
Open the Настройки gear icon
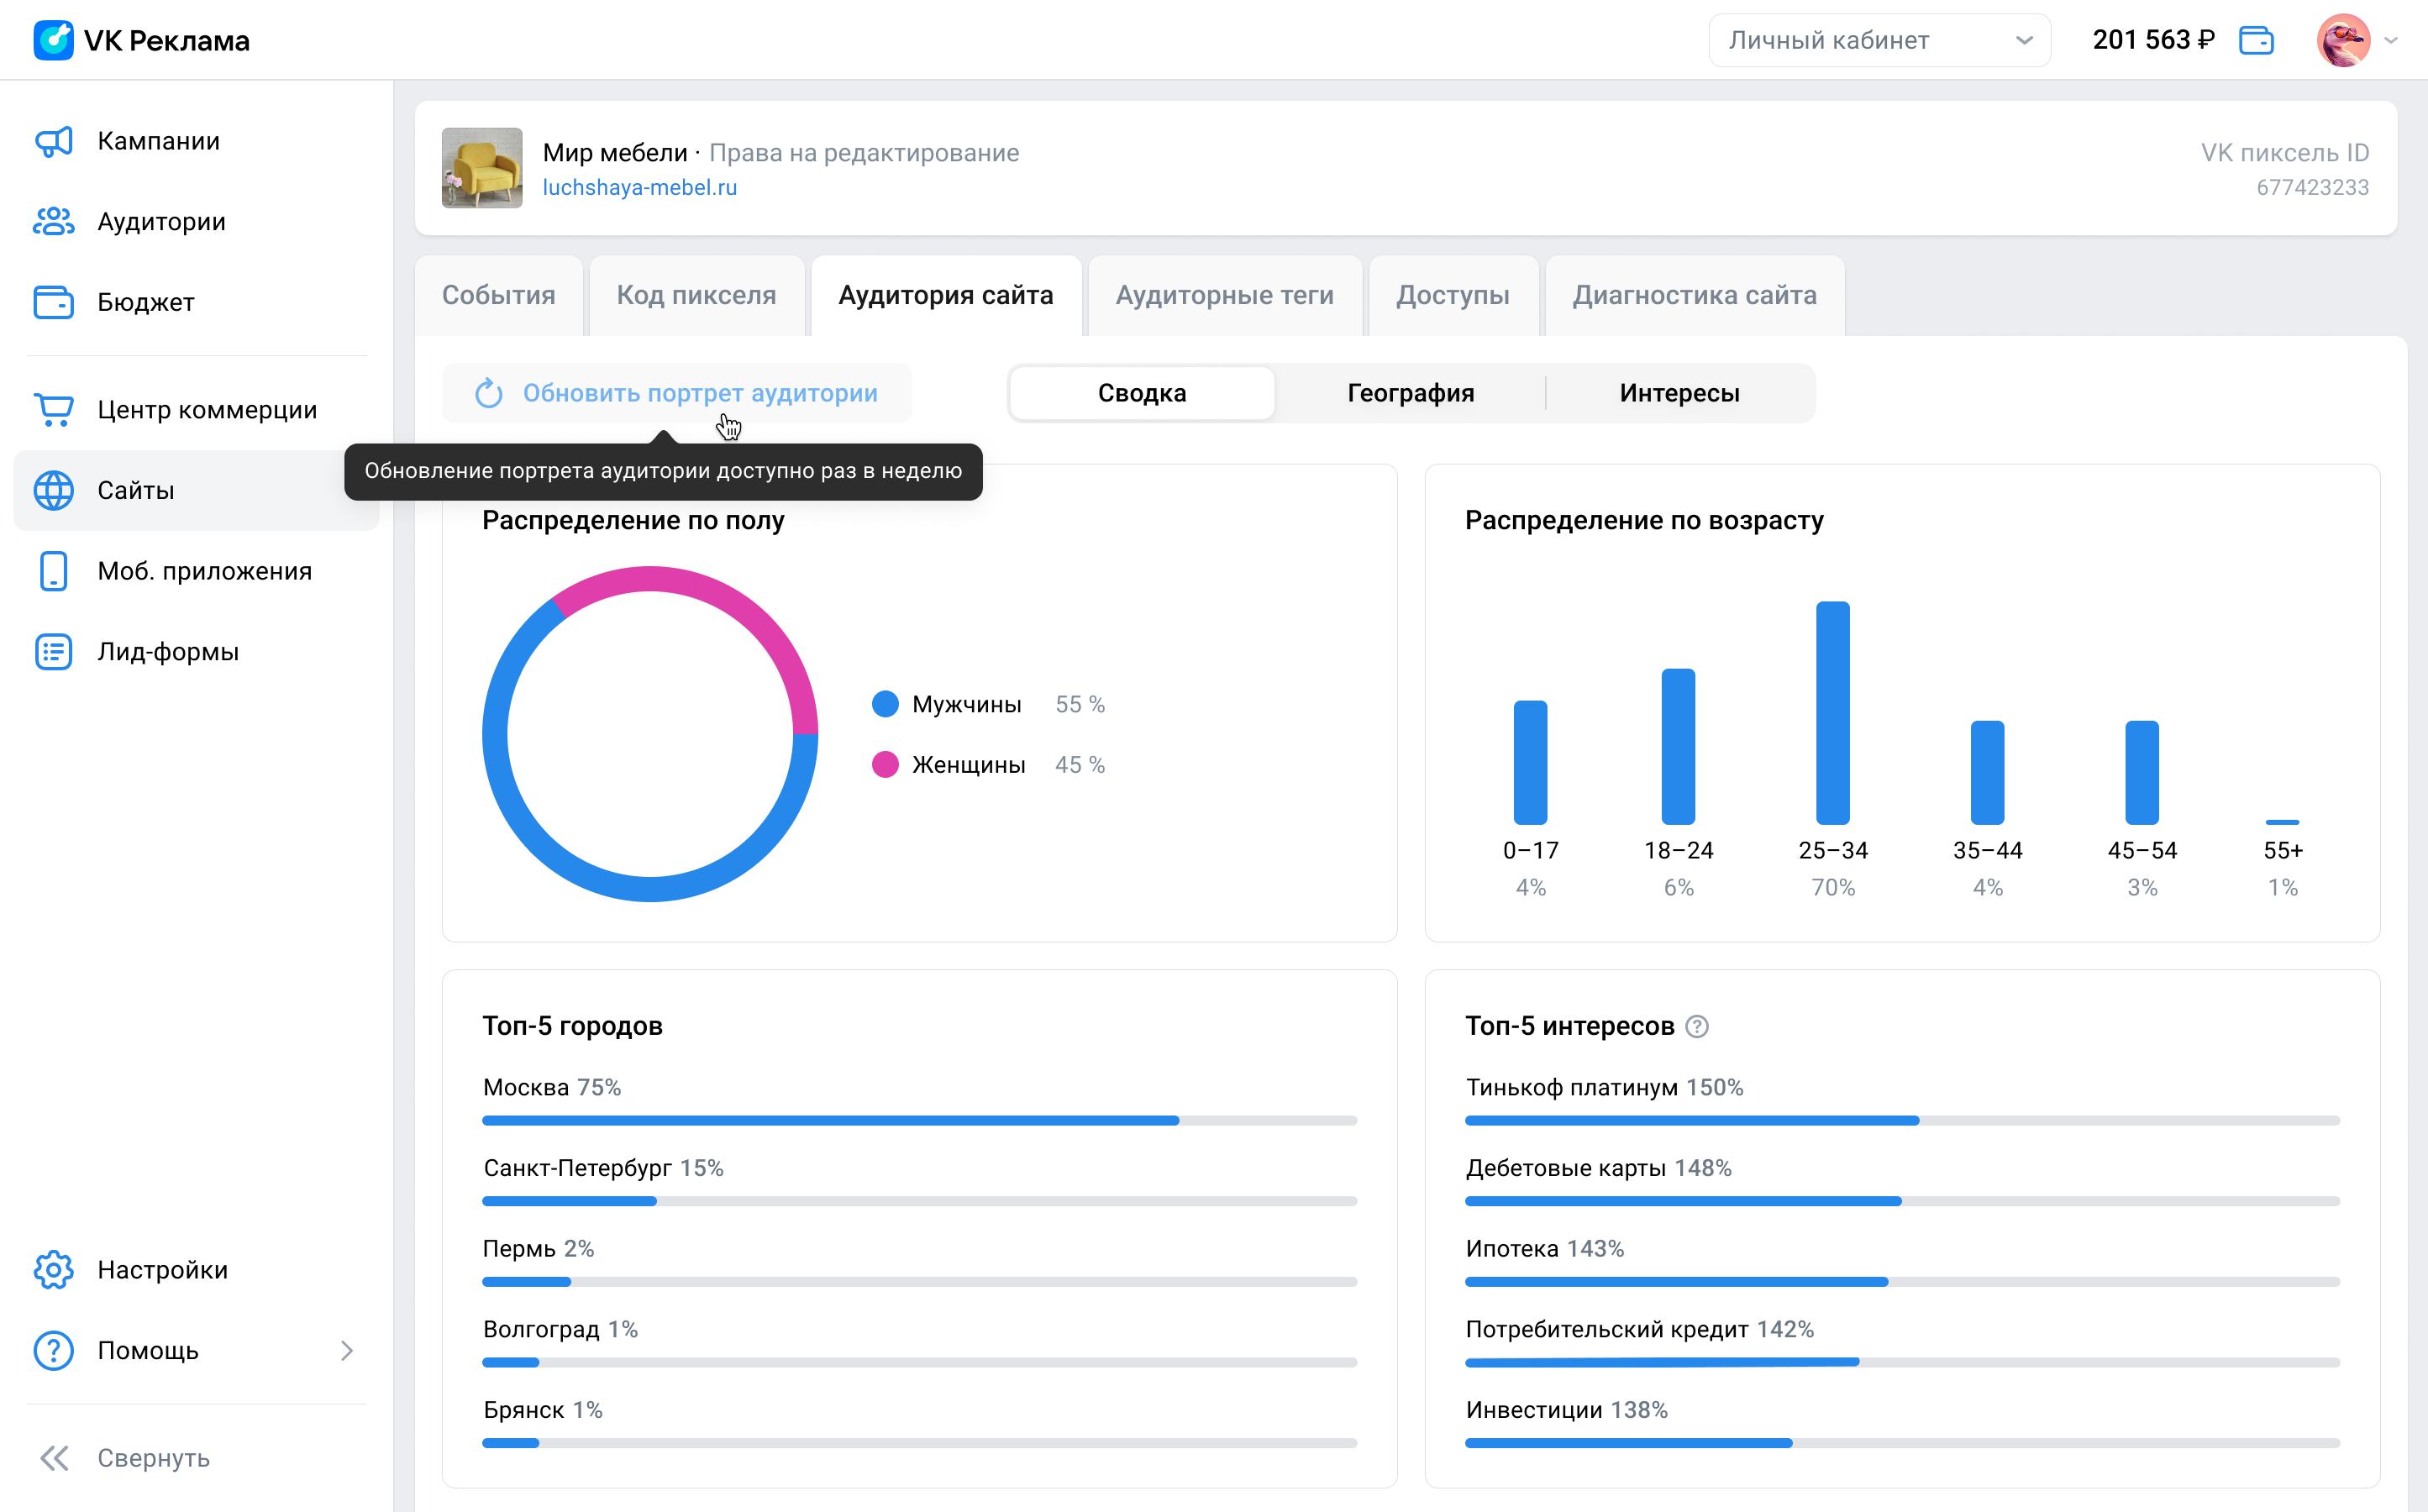(54, 1270)
